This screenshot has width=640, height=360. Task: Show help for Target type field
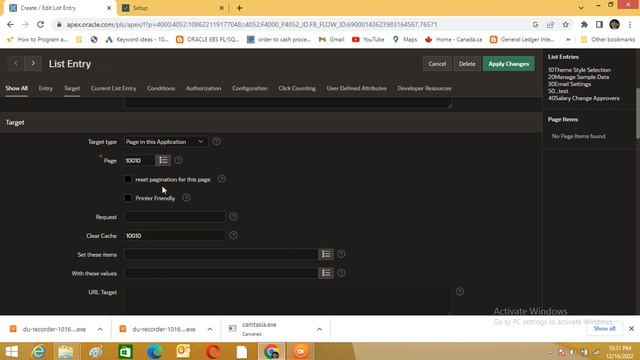coord(216,141)
